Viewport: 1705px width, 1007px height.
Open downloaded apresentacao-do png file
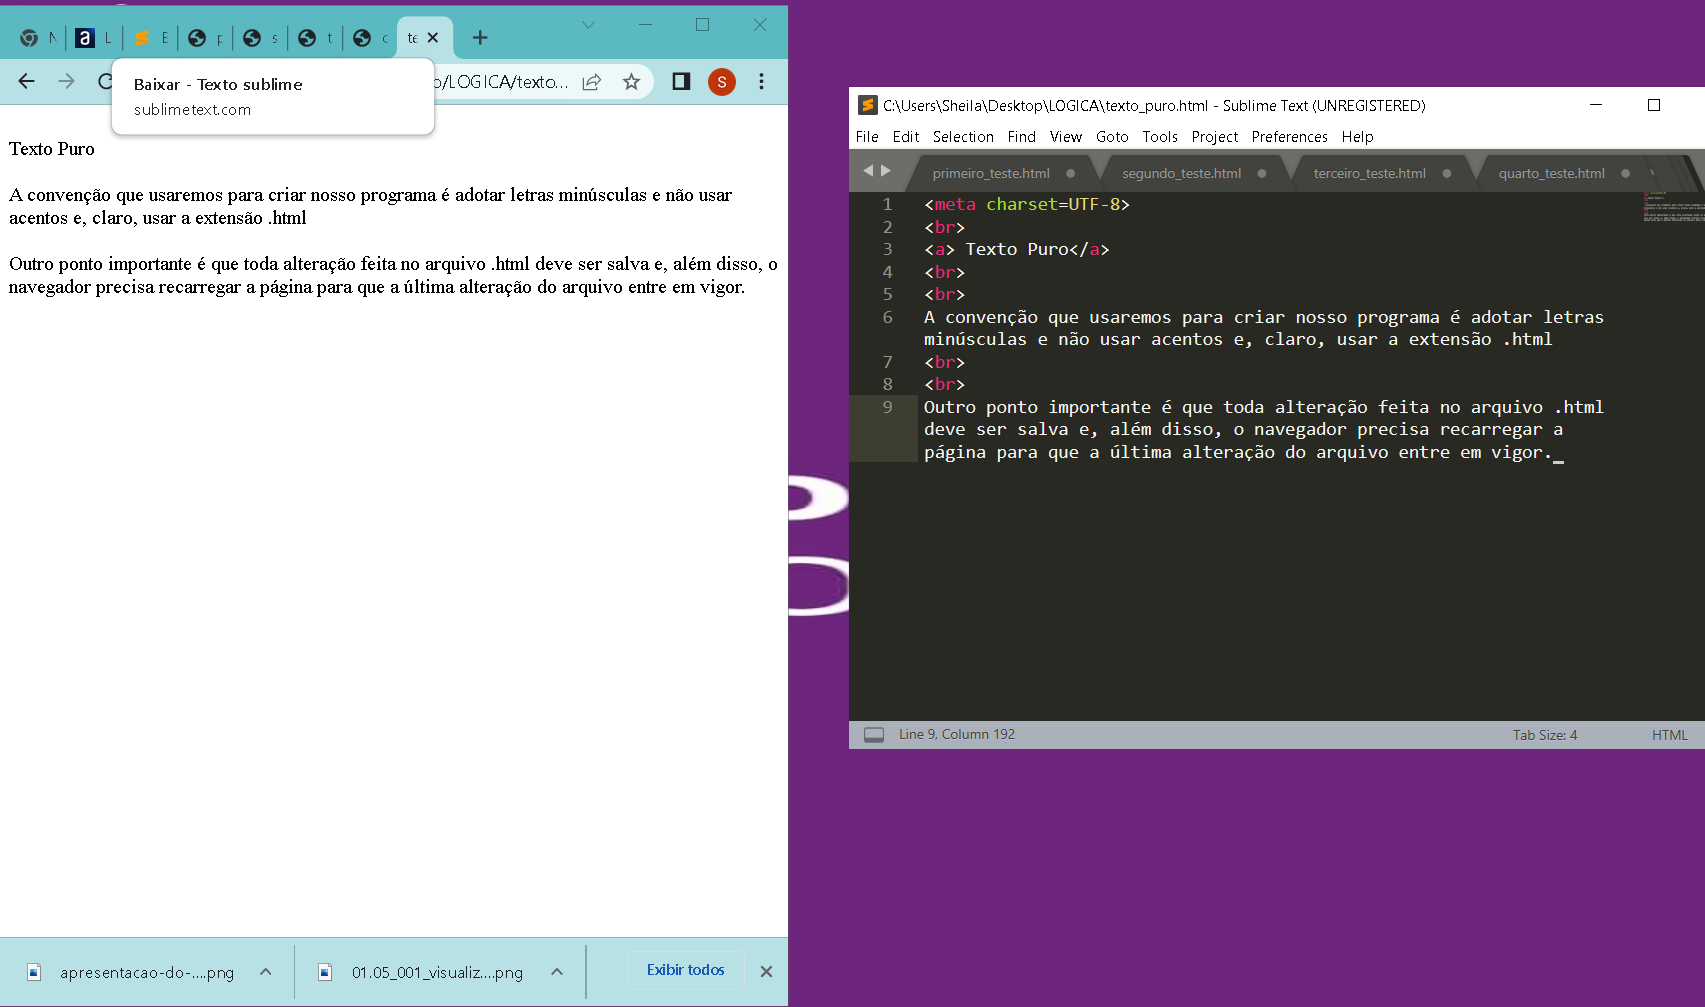coord(133,972)
